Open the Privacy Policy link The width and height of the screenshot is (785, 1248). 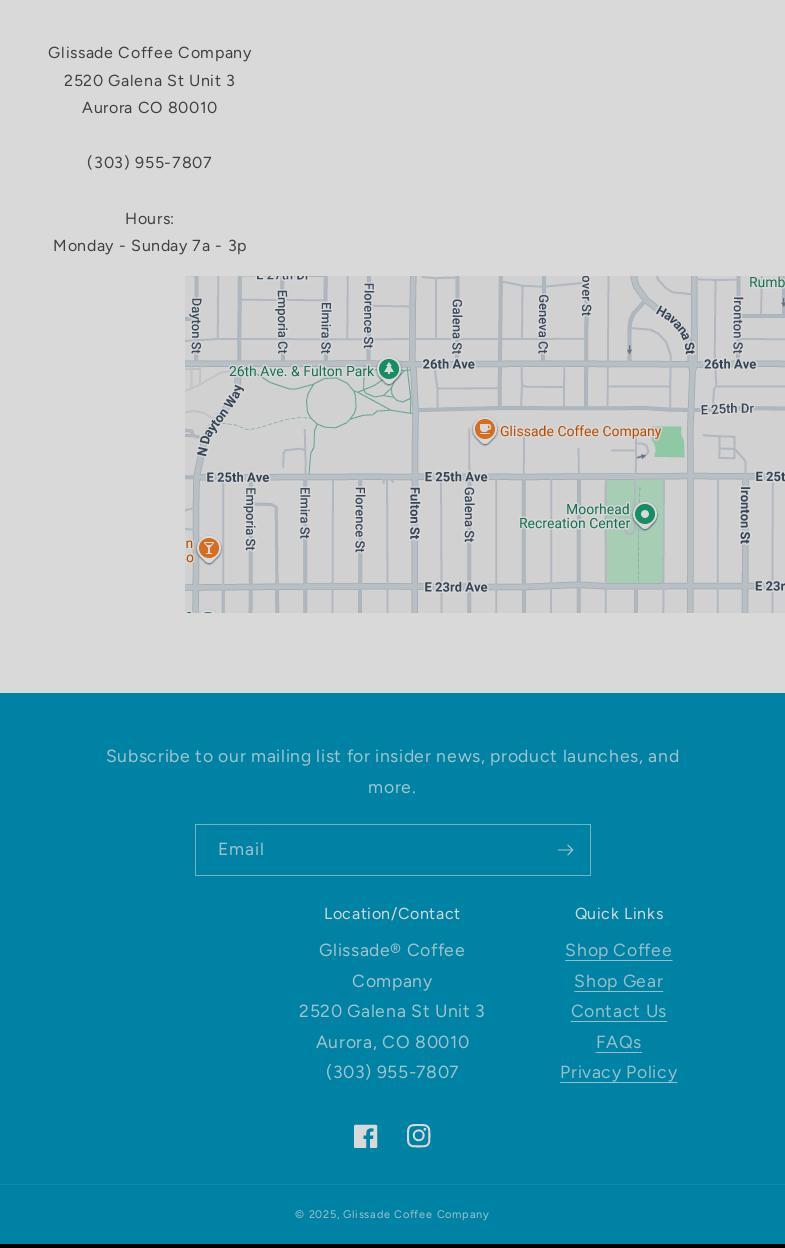pyautogui.click(x=618, y=1072)
